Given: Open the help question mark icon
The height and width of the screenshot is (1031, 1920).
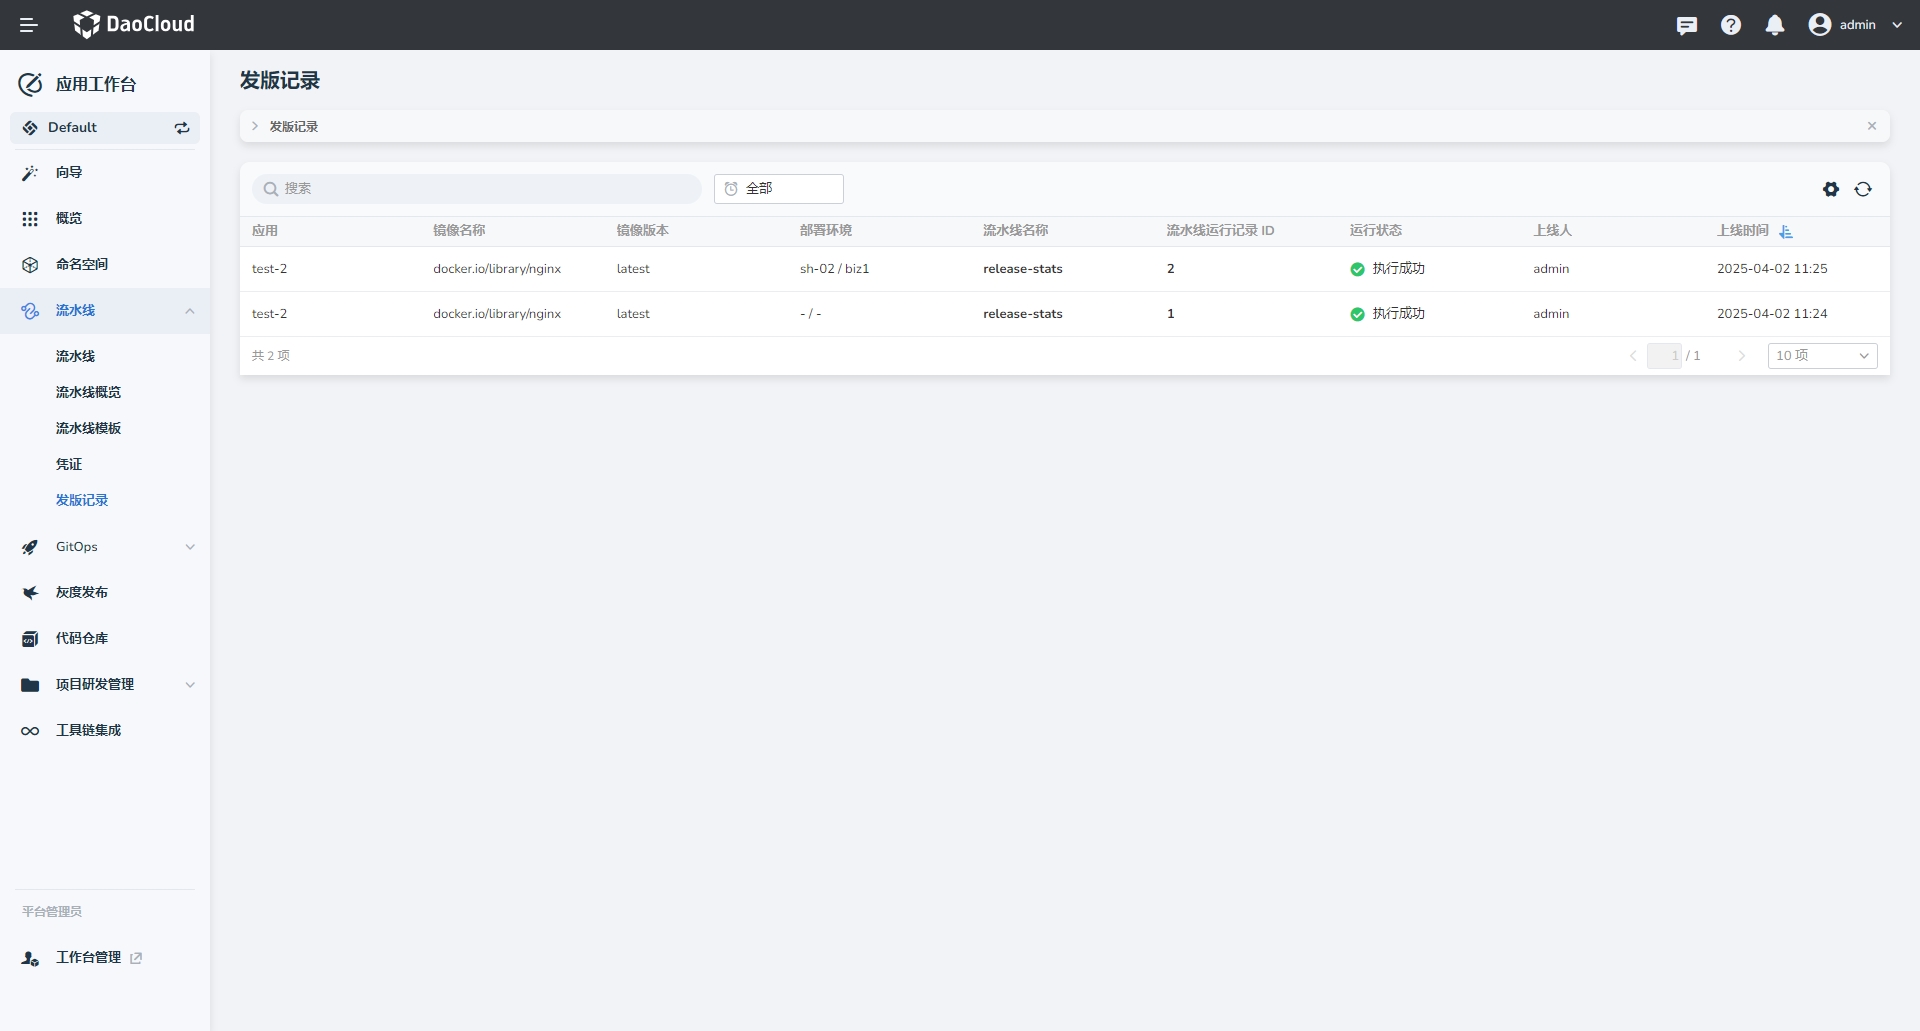Looking at the screenshot, I should (1730, 25).
